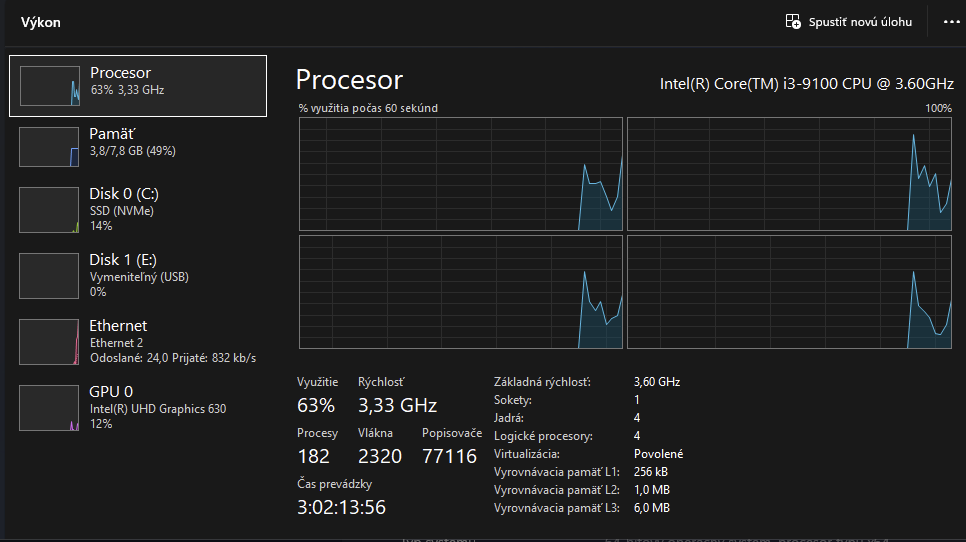Click the top-right CPU core graph
Screen dimensions: 966x542
click(x=789, y=174)
